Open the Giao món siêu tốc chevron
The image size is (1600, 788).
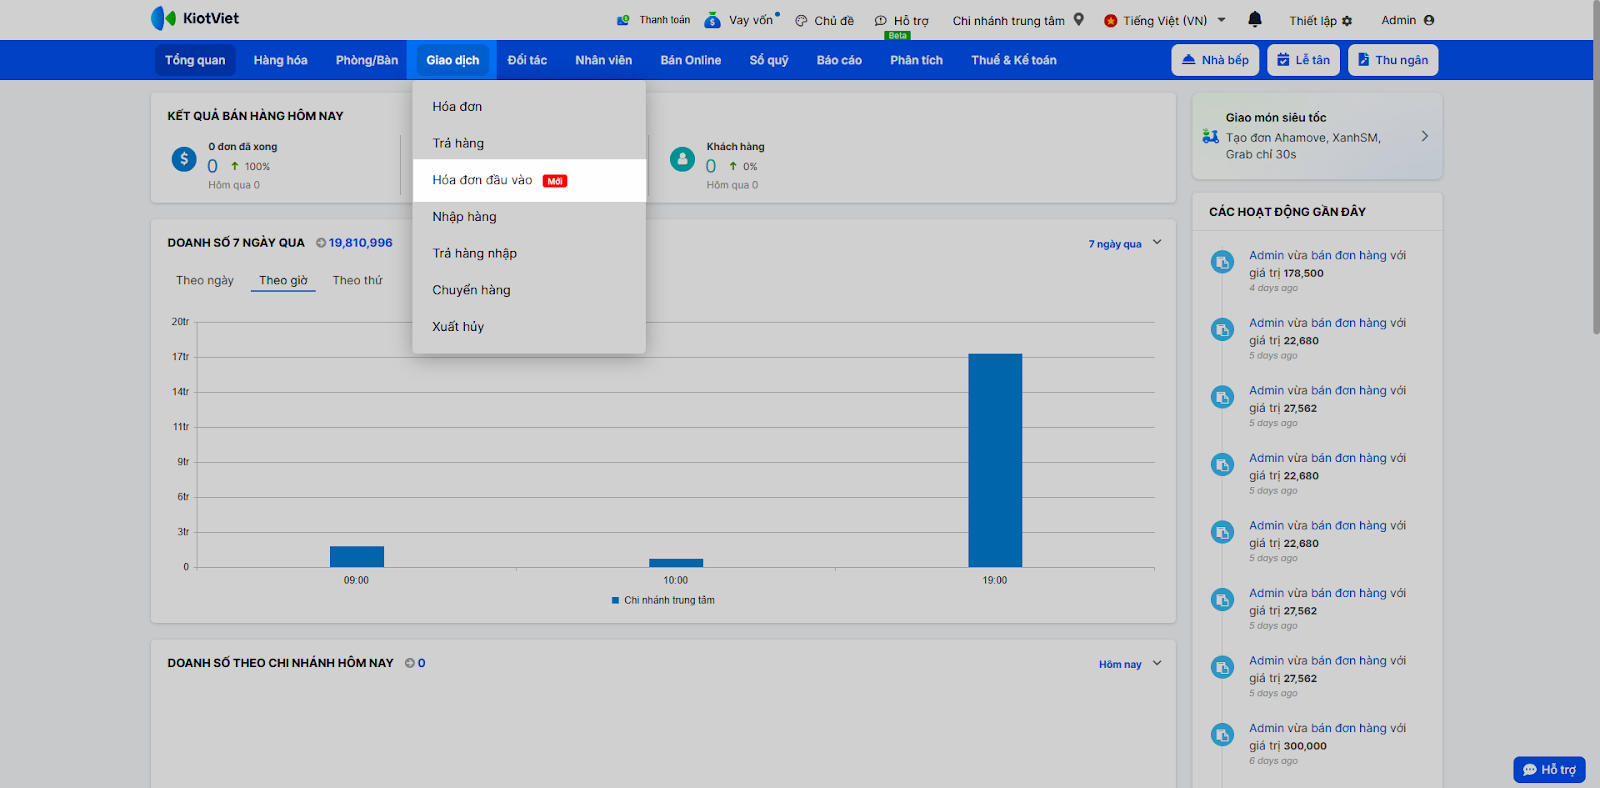(x=1425, y=136)
